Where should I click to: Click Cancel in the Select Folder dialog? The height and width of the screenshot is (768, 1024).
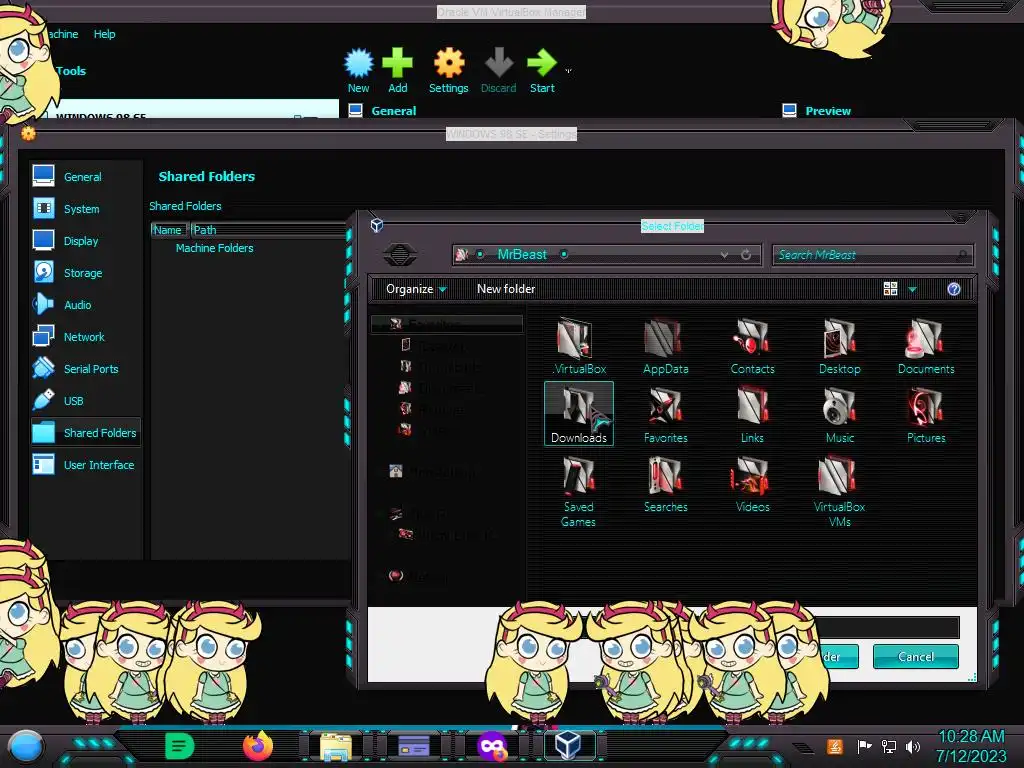(x=916, y=656)
